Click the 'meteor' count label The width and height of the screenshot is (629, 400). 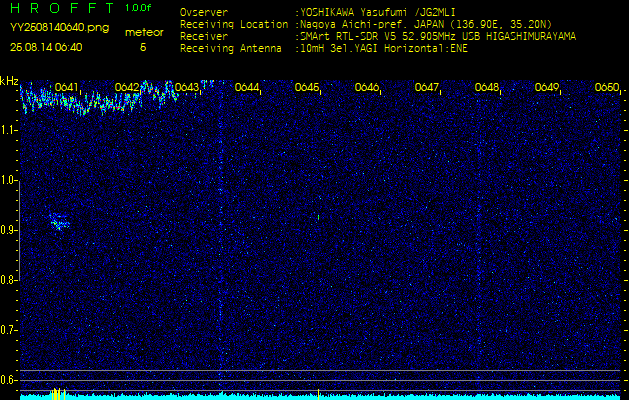(x=144, y=32)
